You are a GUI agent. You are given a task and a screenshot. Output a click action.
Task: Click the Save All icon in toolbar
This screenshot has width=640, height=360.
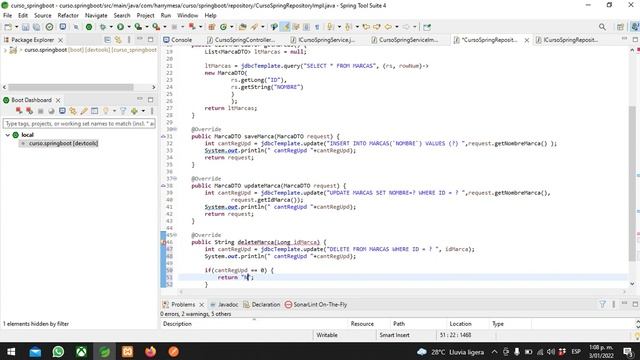coord(36,27)
